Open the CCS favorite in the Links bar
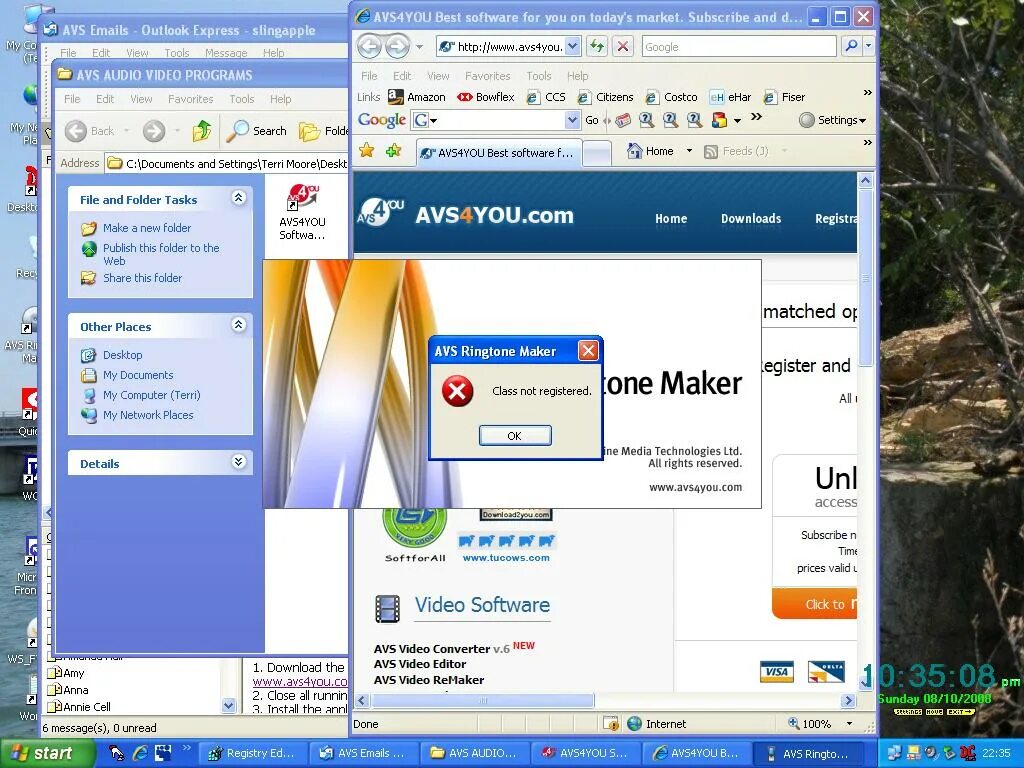 [x=546, y=97]
